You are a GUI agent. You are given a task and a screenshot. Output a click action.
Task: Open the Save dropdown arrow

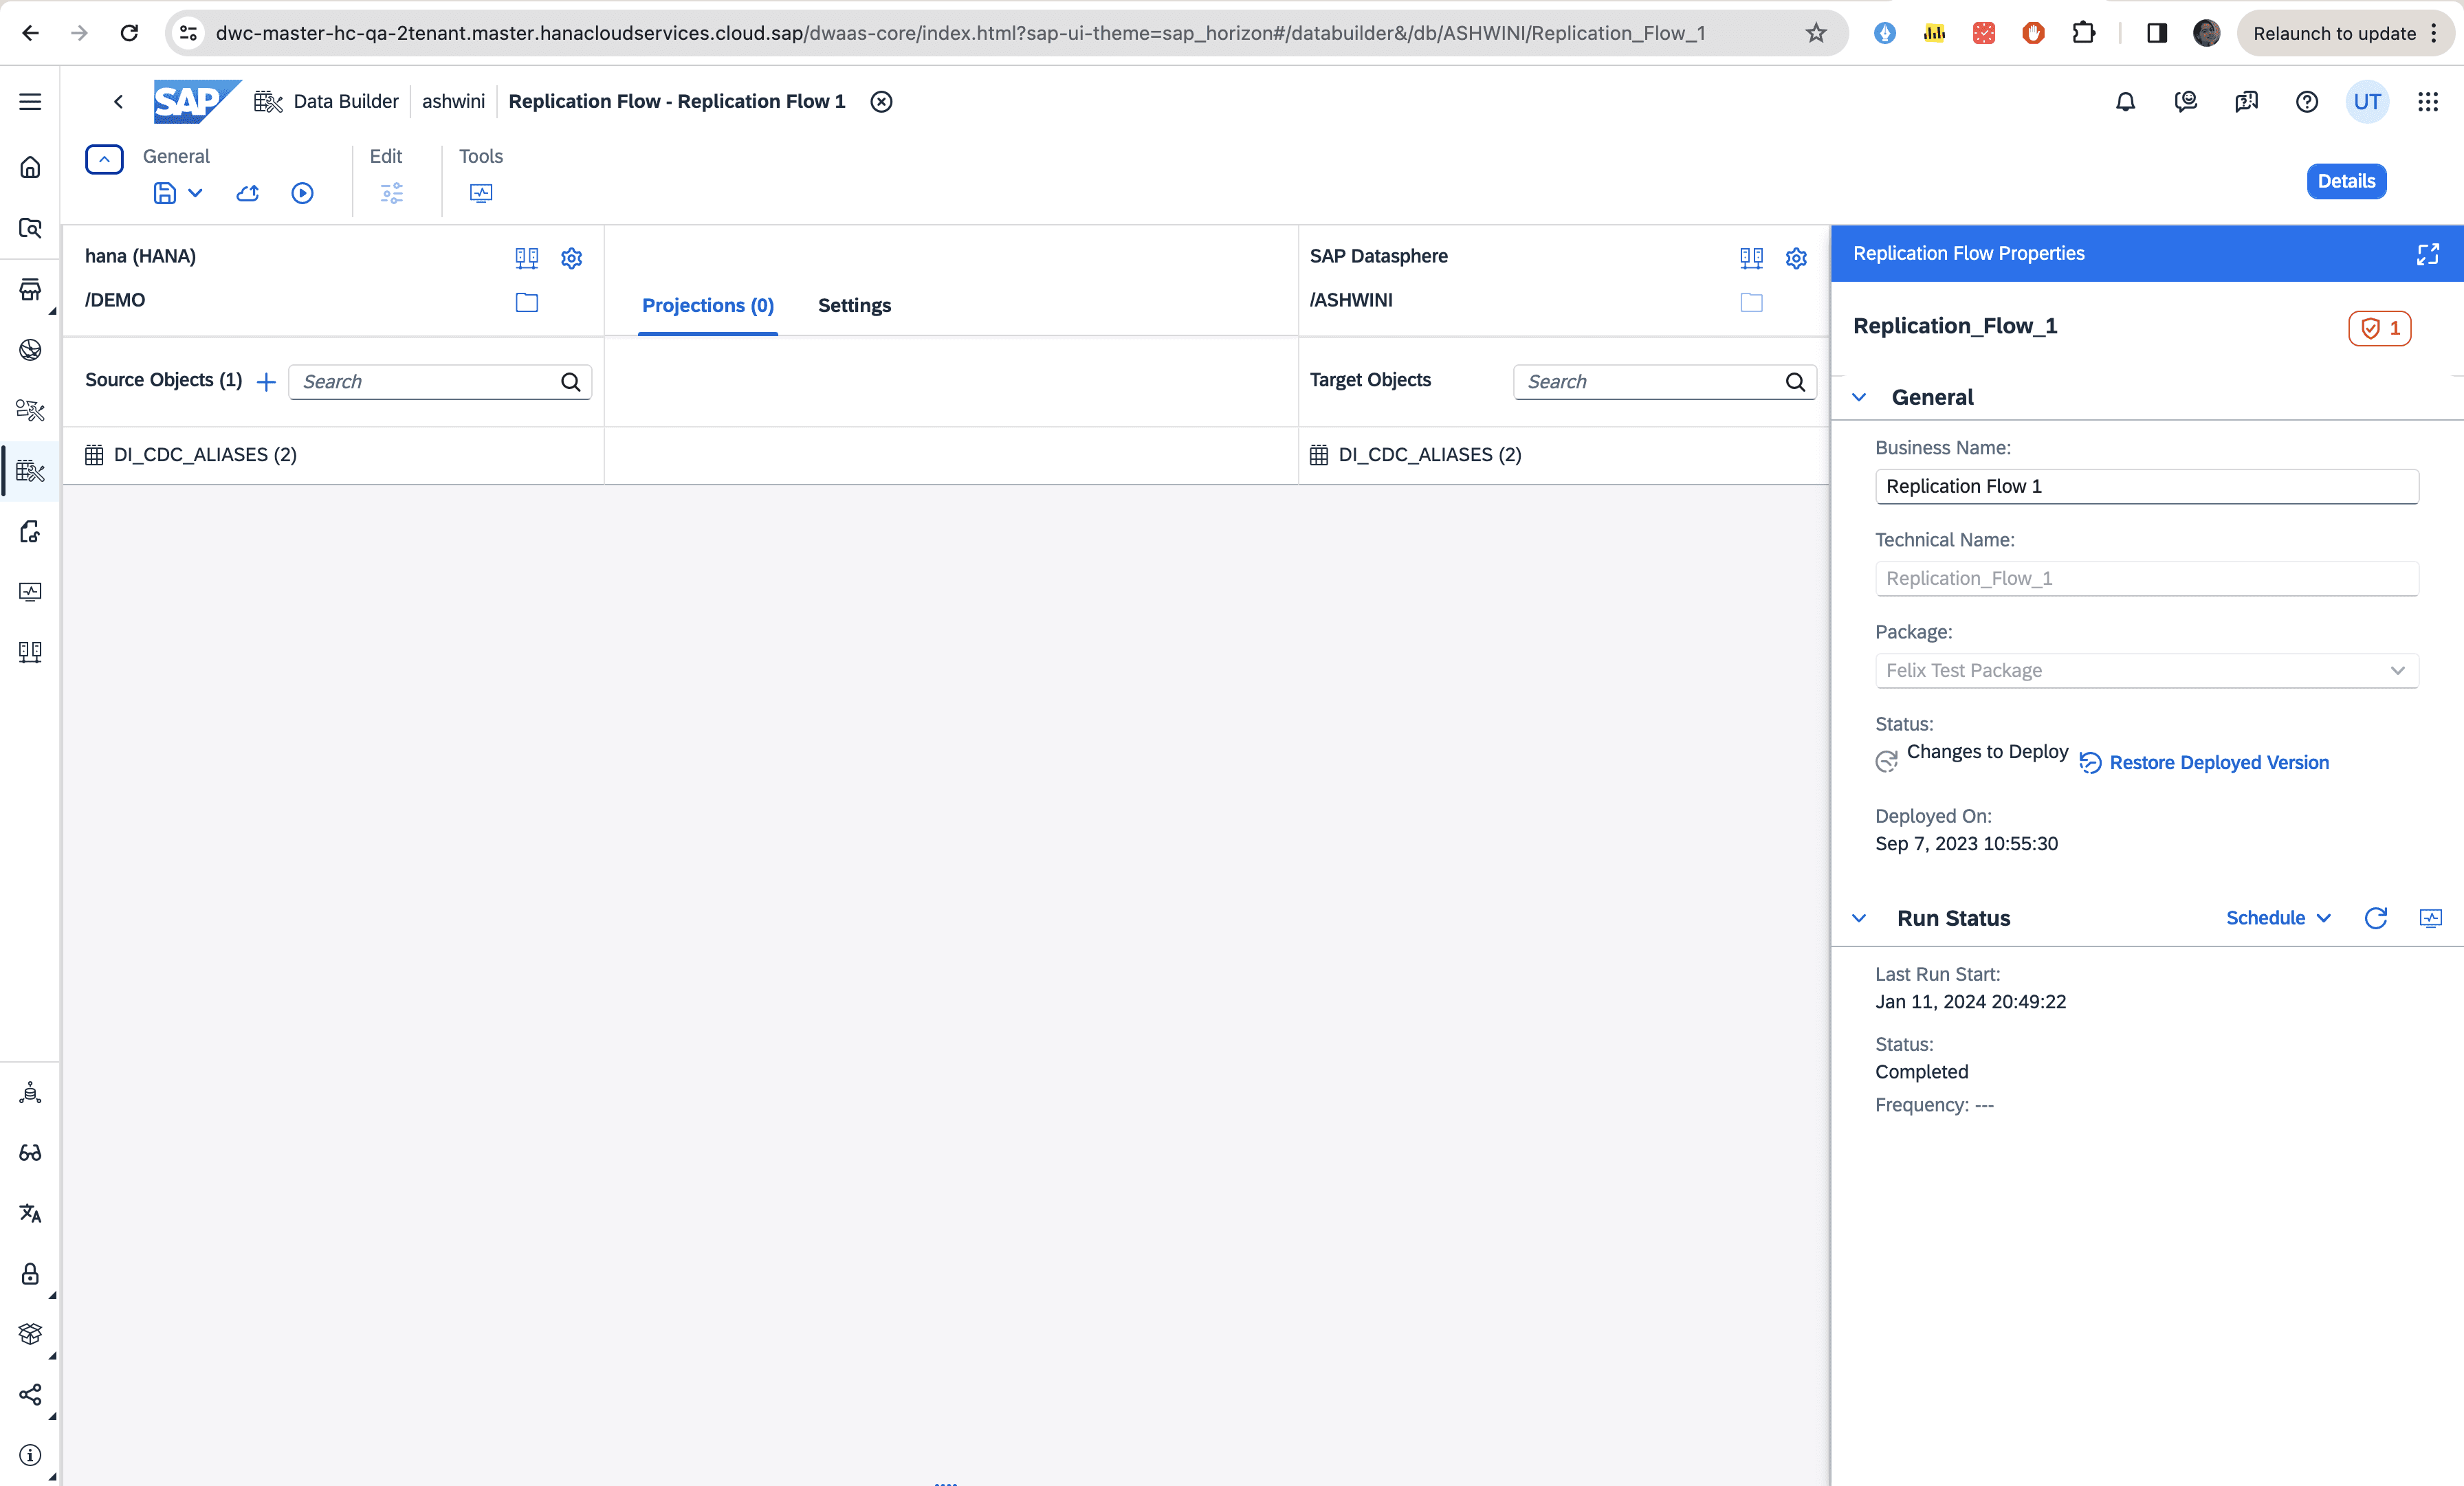[x=196, y=193]
